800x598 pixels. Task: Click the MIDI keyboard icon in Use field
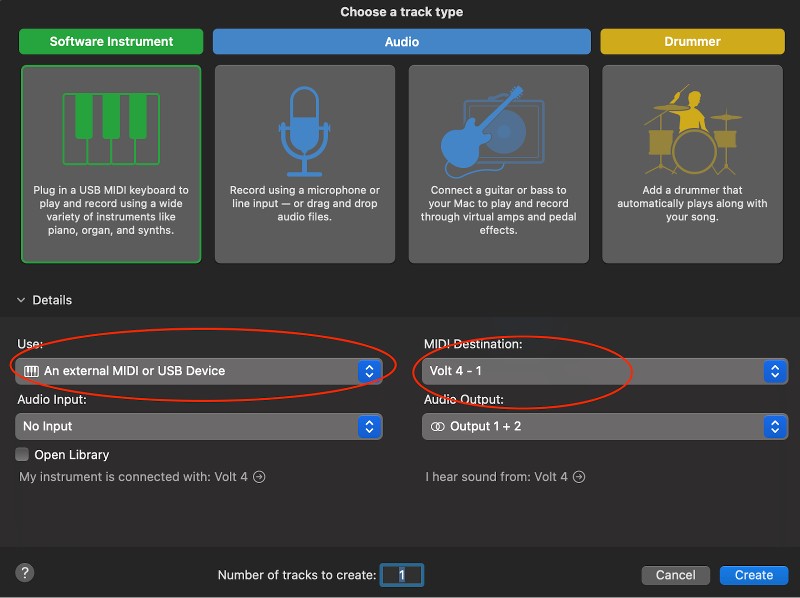30,370
